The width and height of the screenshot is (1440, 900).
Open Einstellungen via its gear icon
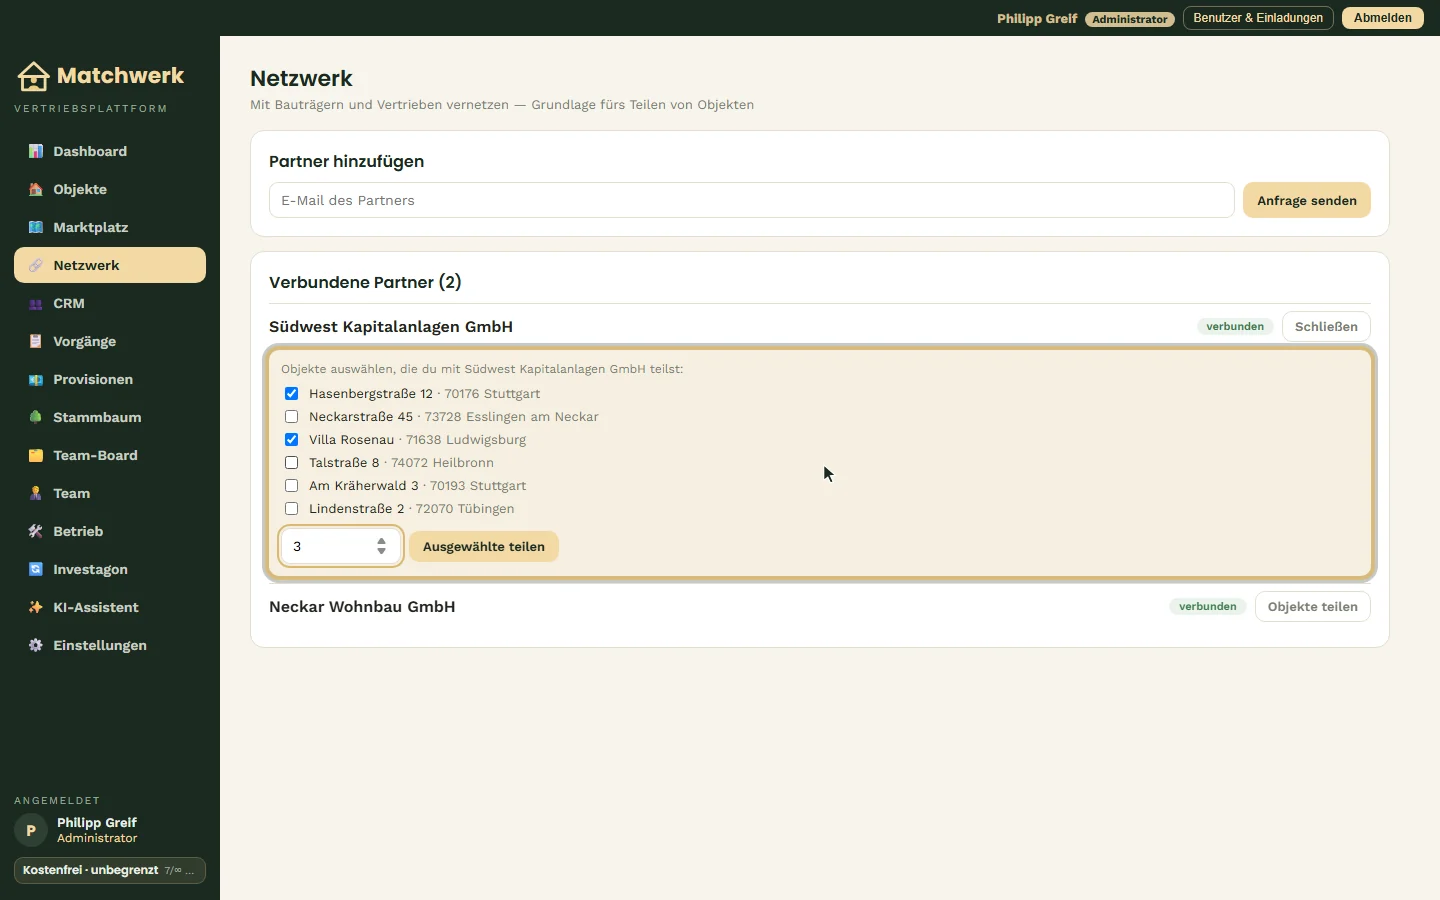pyautogui.click(x=36, y=645)
